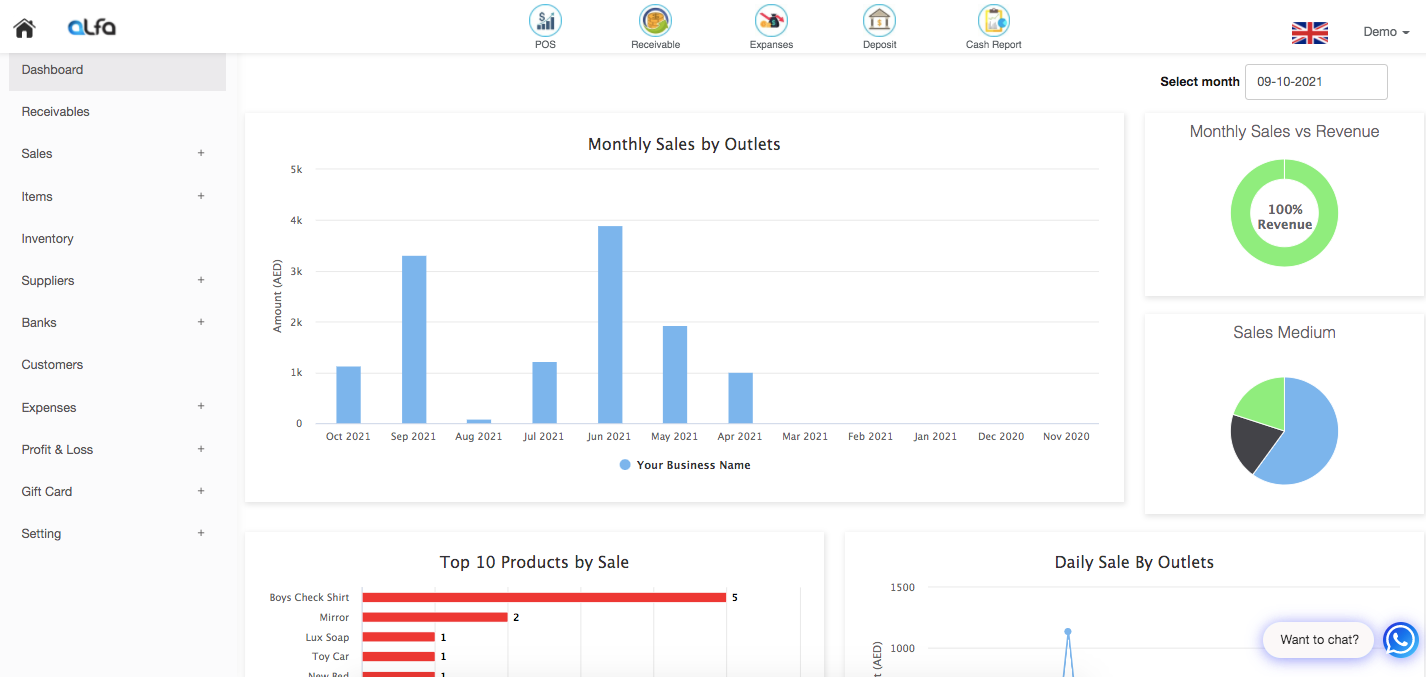
Task: Open the Demo user dropdown
Action: [x=1386, y=32]
